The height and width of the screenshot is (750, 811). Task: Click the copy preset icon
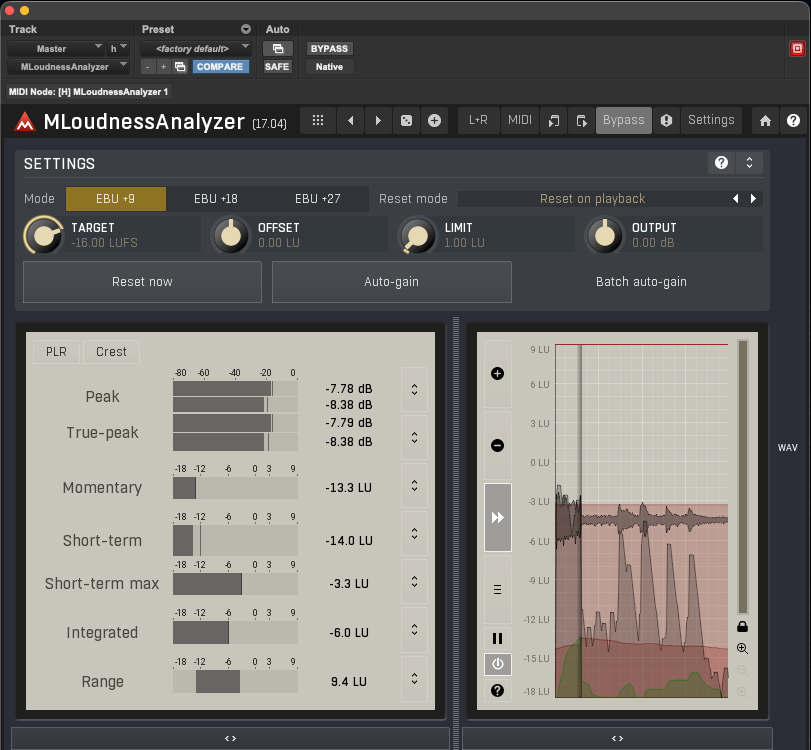553,121
